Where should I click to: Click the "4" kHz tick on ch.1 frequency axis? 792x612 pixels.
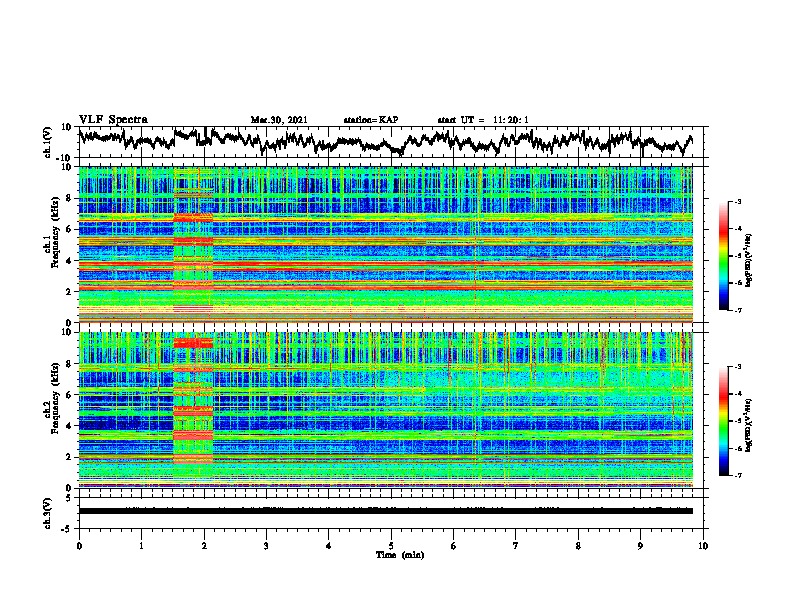(70, 261)
